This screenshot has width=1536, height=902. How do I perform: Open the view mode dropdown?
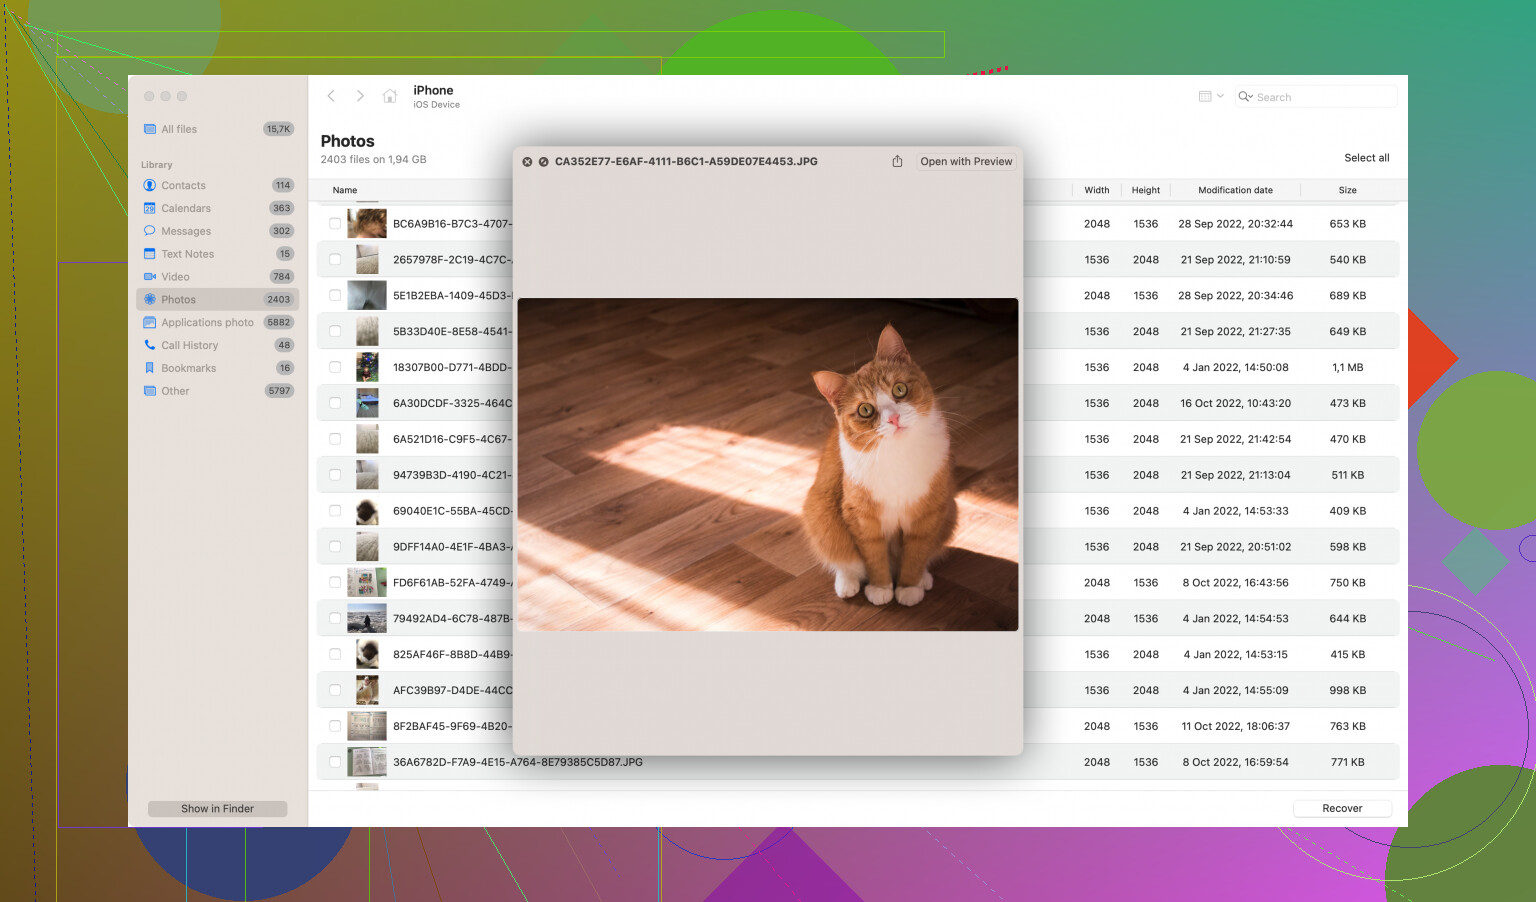coord(1211,97)
